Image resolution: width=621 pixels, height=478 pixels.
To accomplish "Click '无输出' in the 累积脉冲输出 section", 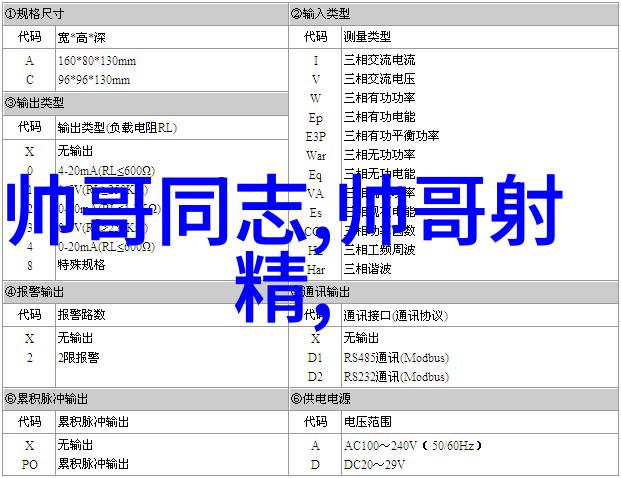I will pyautogui.click(x=75, y=445).
